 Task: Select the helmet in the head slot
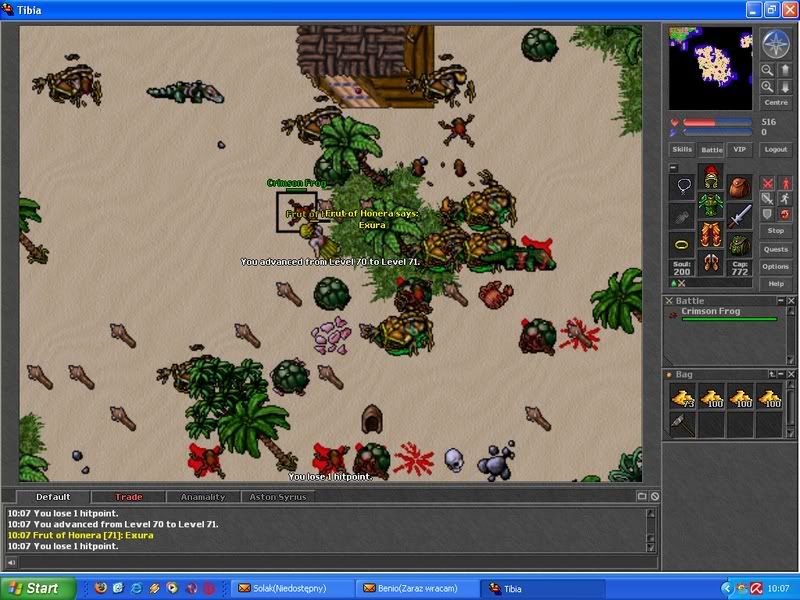click(x=711, y=177)
